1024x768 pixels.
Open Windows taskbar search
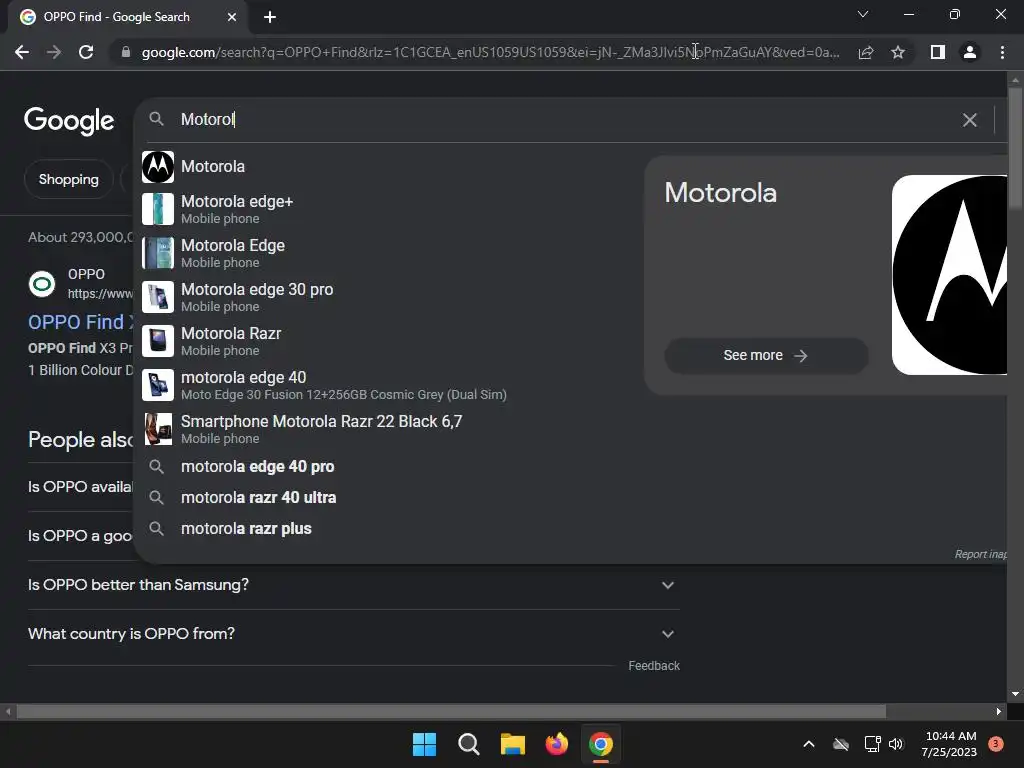pyautogui.click(x=468, y=744)
